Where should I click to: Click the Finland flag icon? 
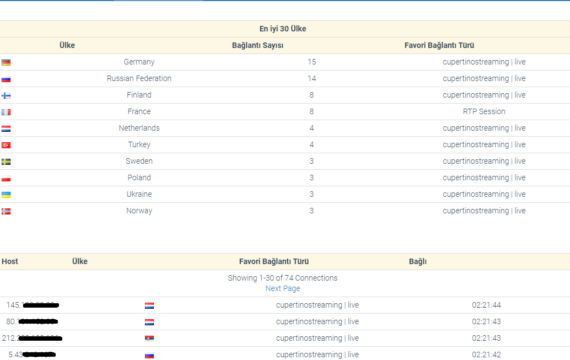6,96
